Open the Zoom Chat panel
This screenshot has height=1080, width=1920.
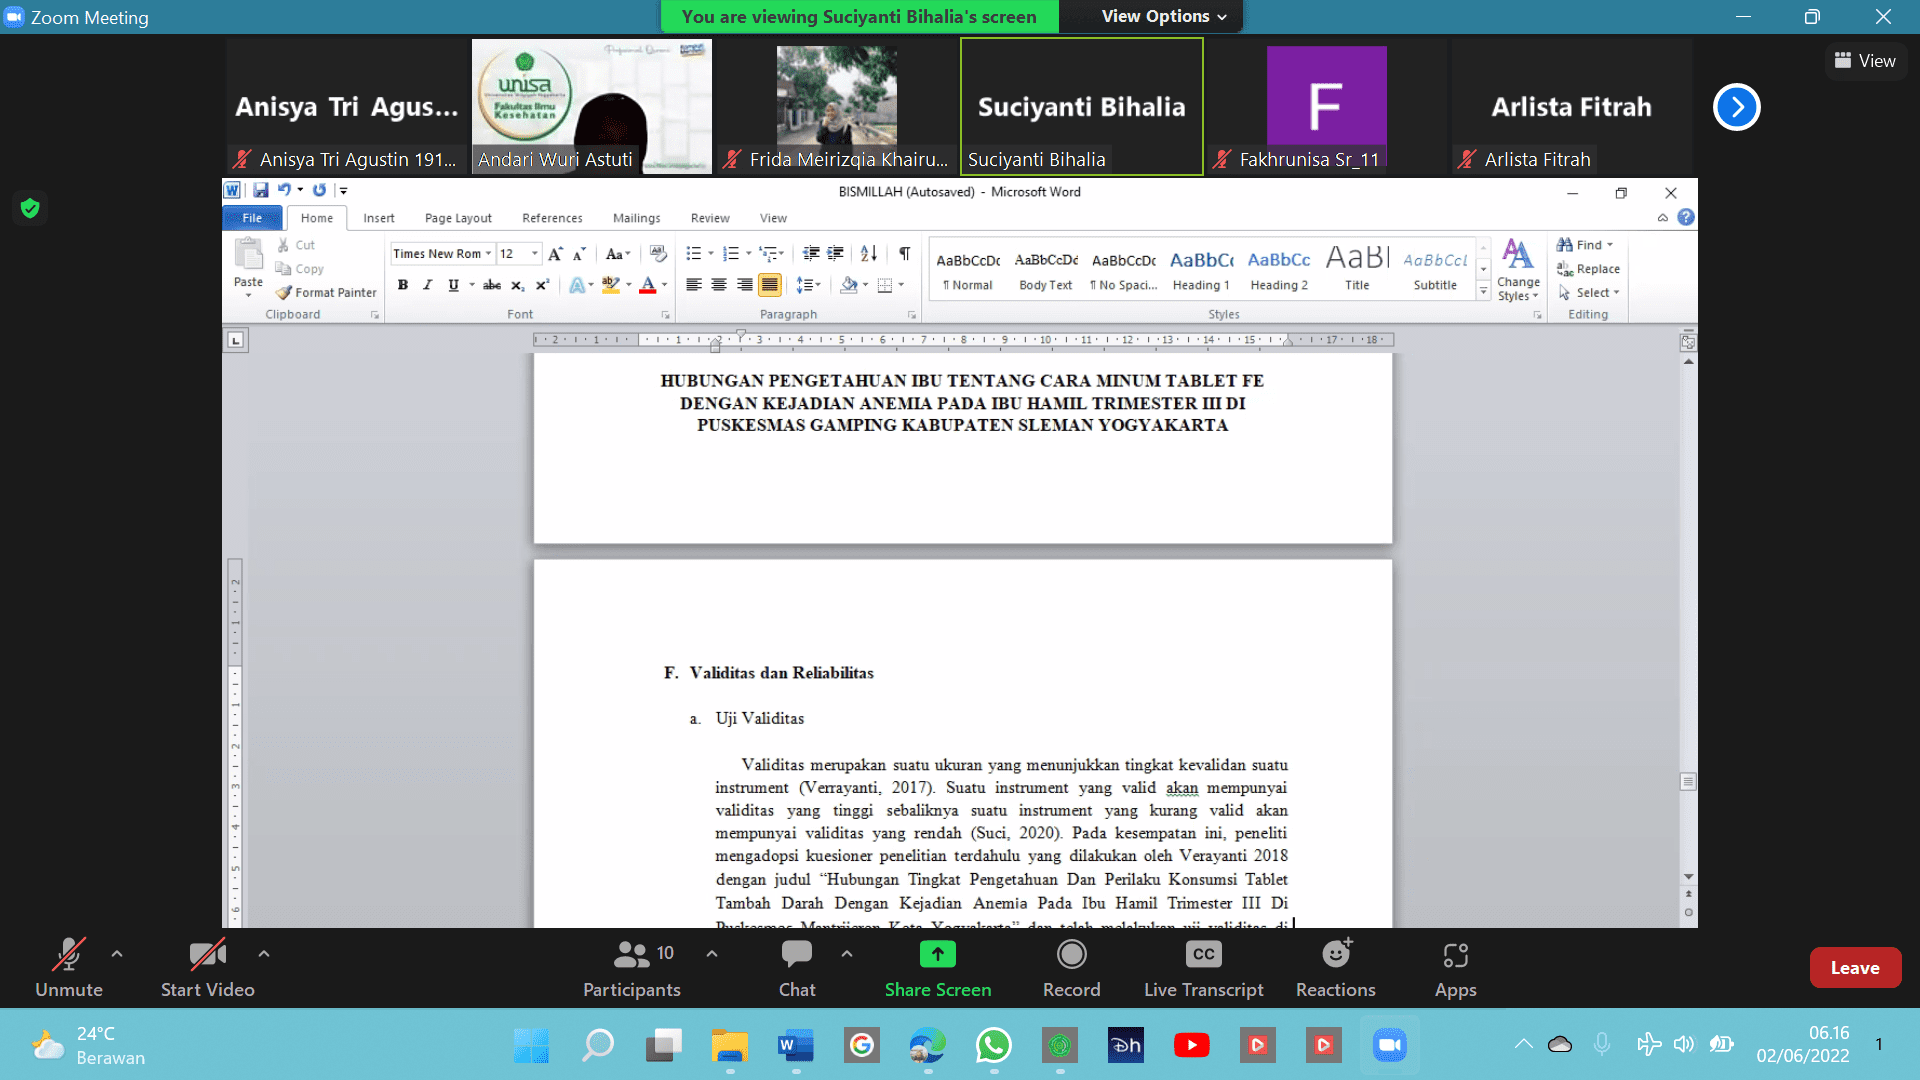[x=797, y=968]
